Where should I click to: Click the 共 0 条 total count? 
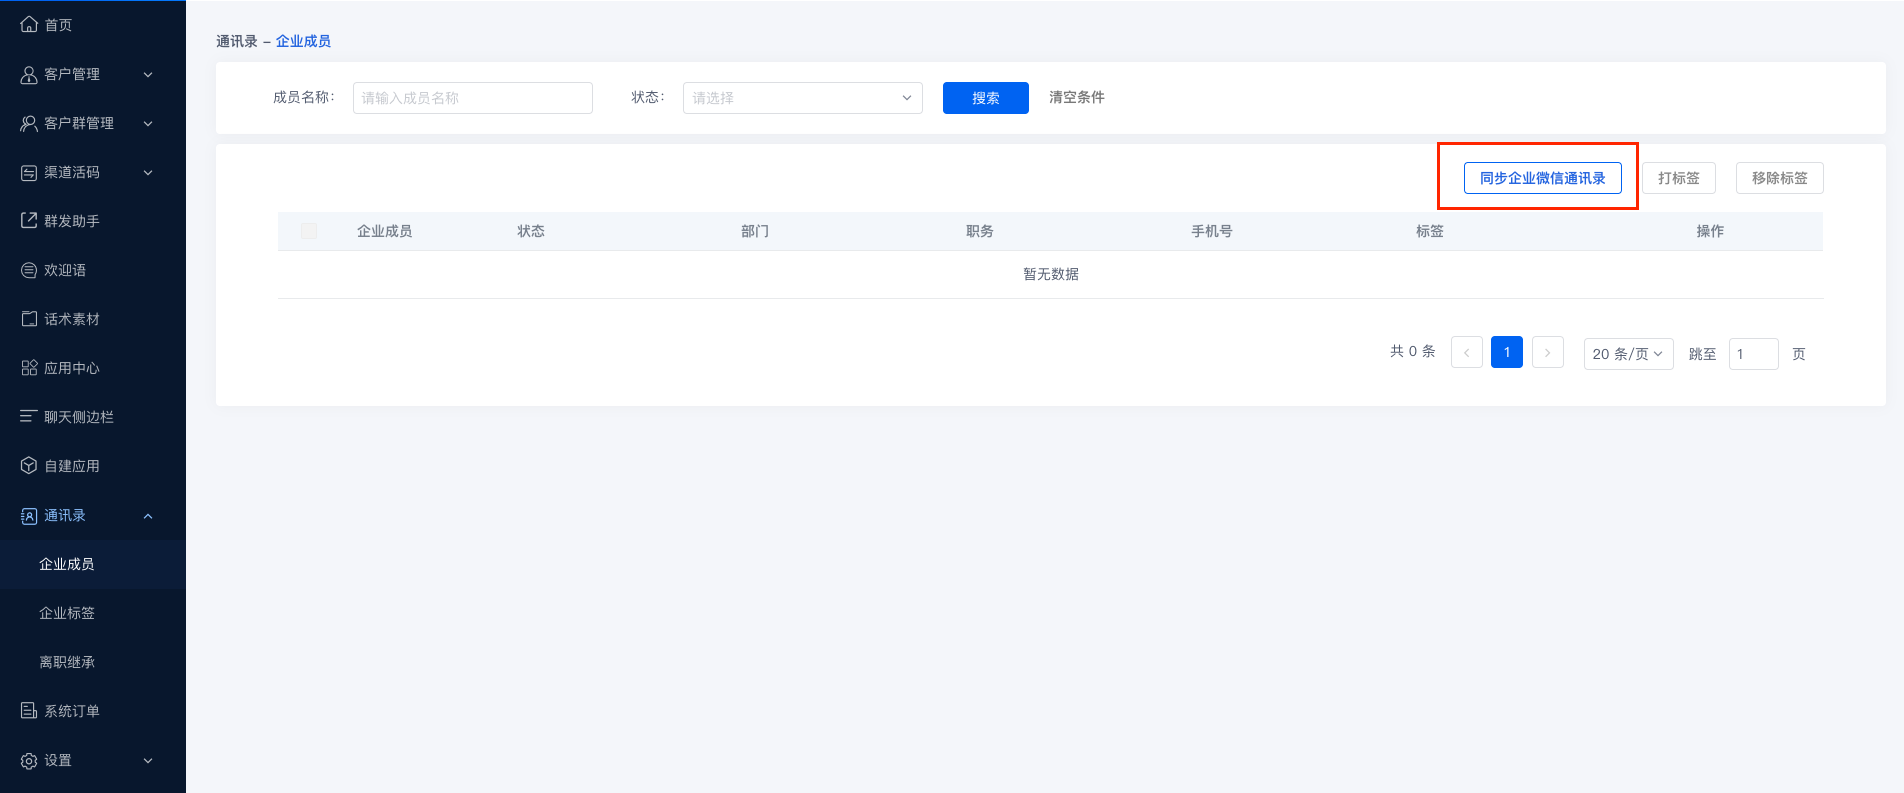pyautogui.click(x=1413, y=351)
